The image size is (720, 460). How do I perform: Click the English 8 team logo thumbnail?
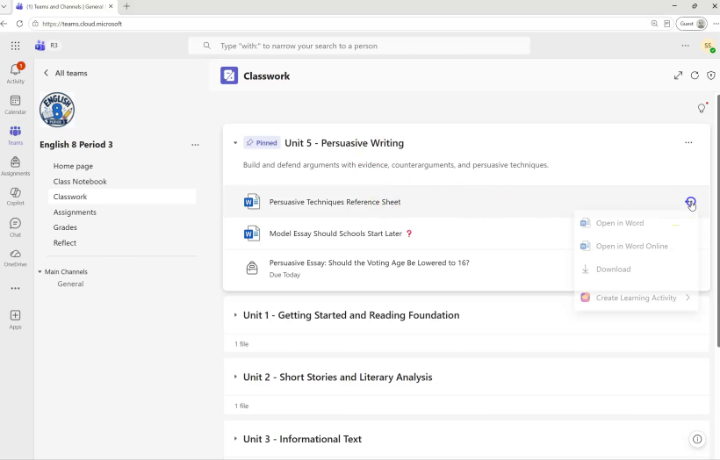coord(57,110)
